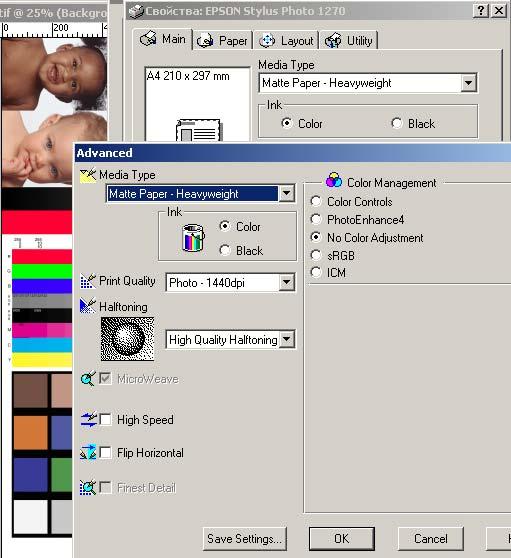Click the Finest Detail icon

point(88,487)
